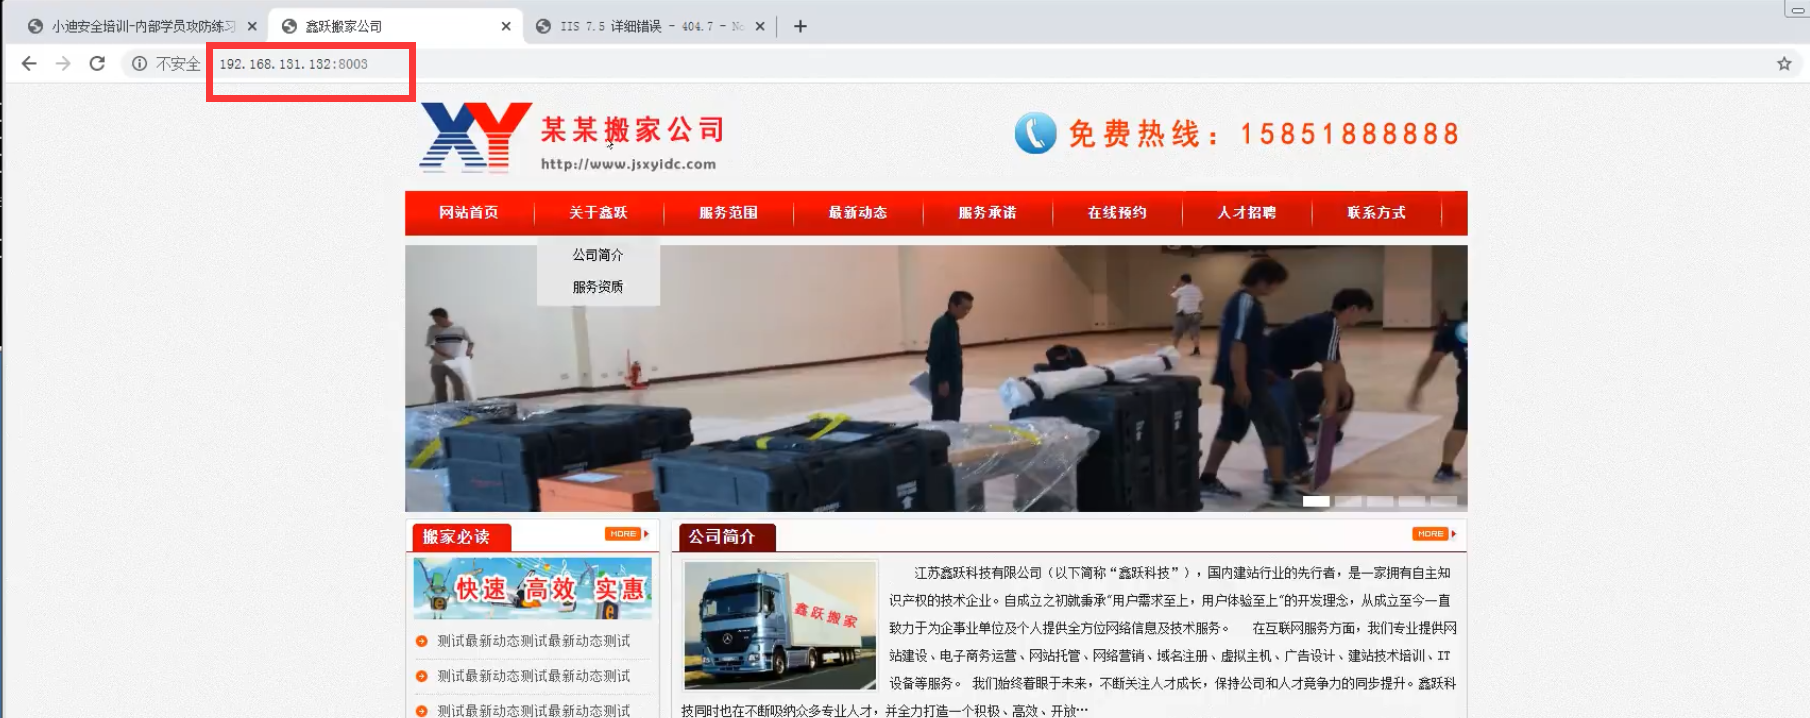Click the XY company logo

point(475,137)
